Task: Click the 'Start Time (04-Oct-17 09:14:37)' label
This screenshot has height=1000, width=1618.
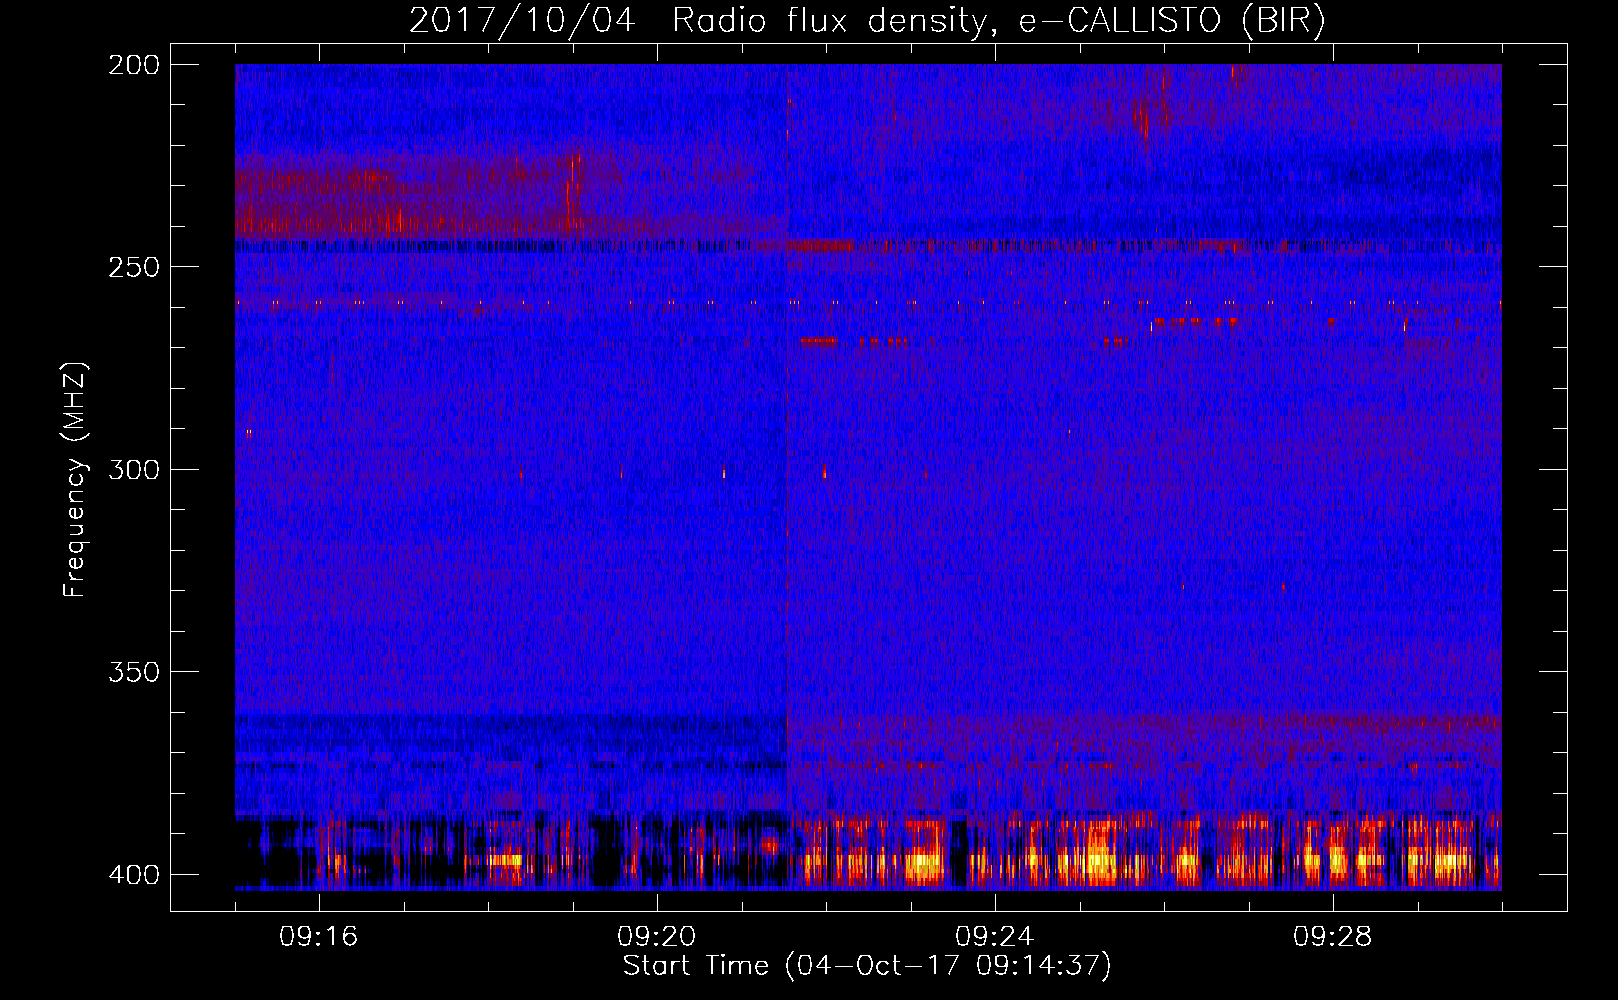Action: pyautogui.click(x=867, y=966)
